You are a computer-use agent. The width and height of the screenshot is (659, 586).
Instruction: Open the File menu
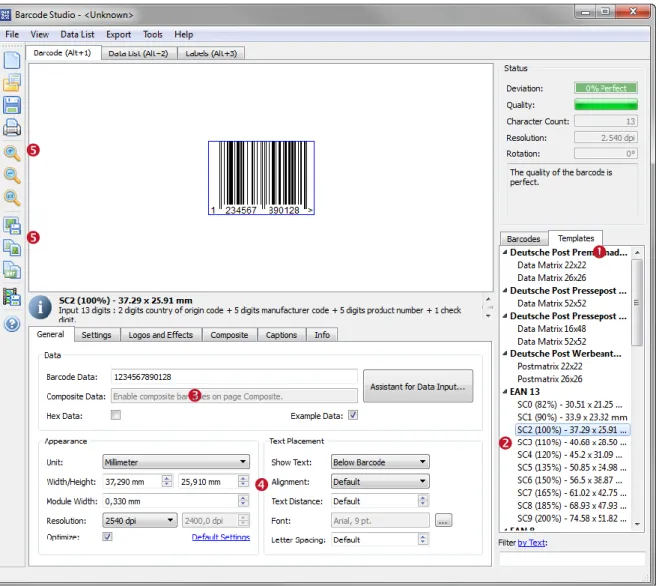12,34
